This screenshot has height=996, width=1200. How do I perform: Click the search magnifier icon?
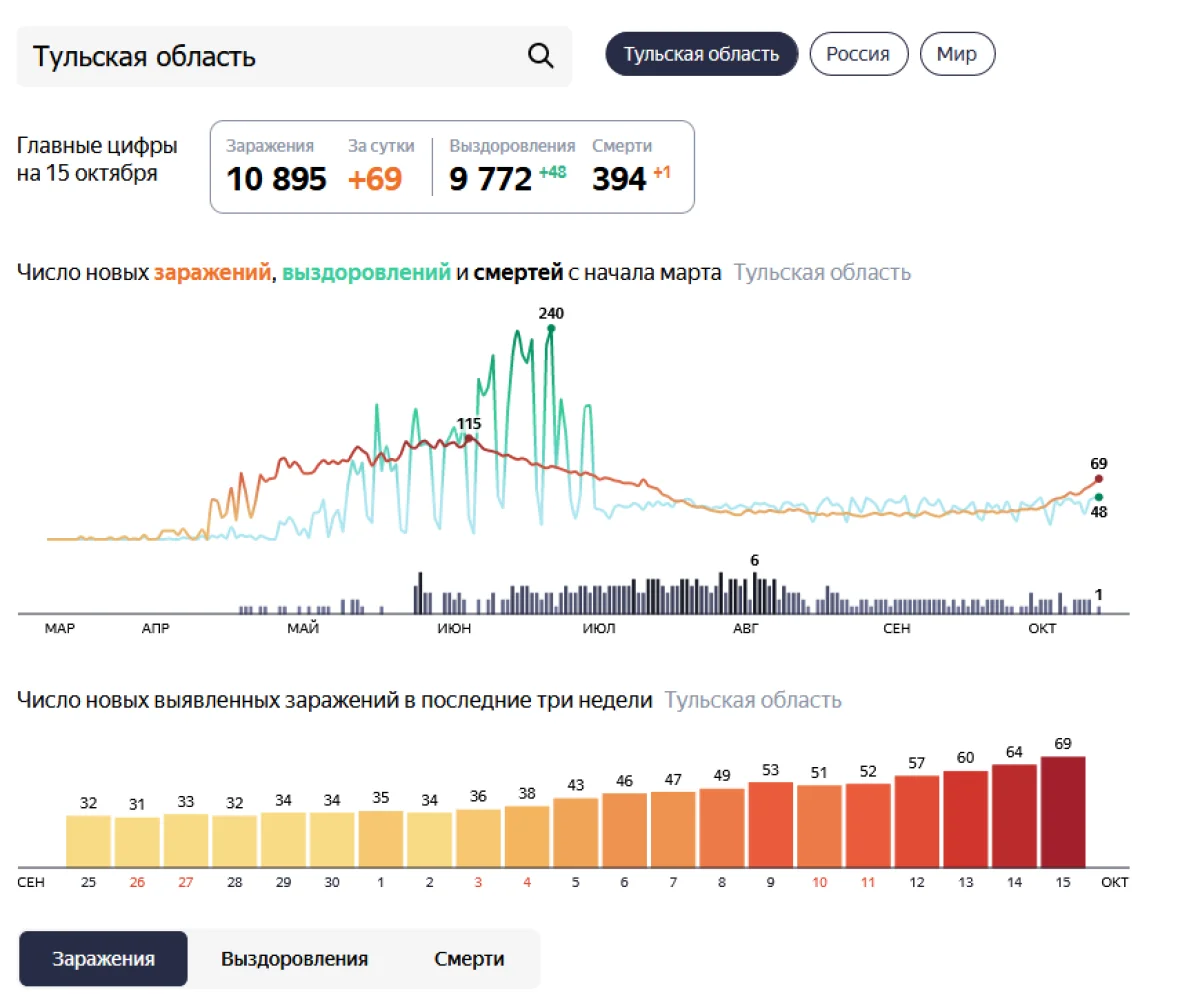point(540,56)
